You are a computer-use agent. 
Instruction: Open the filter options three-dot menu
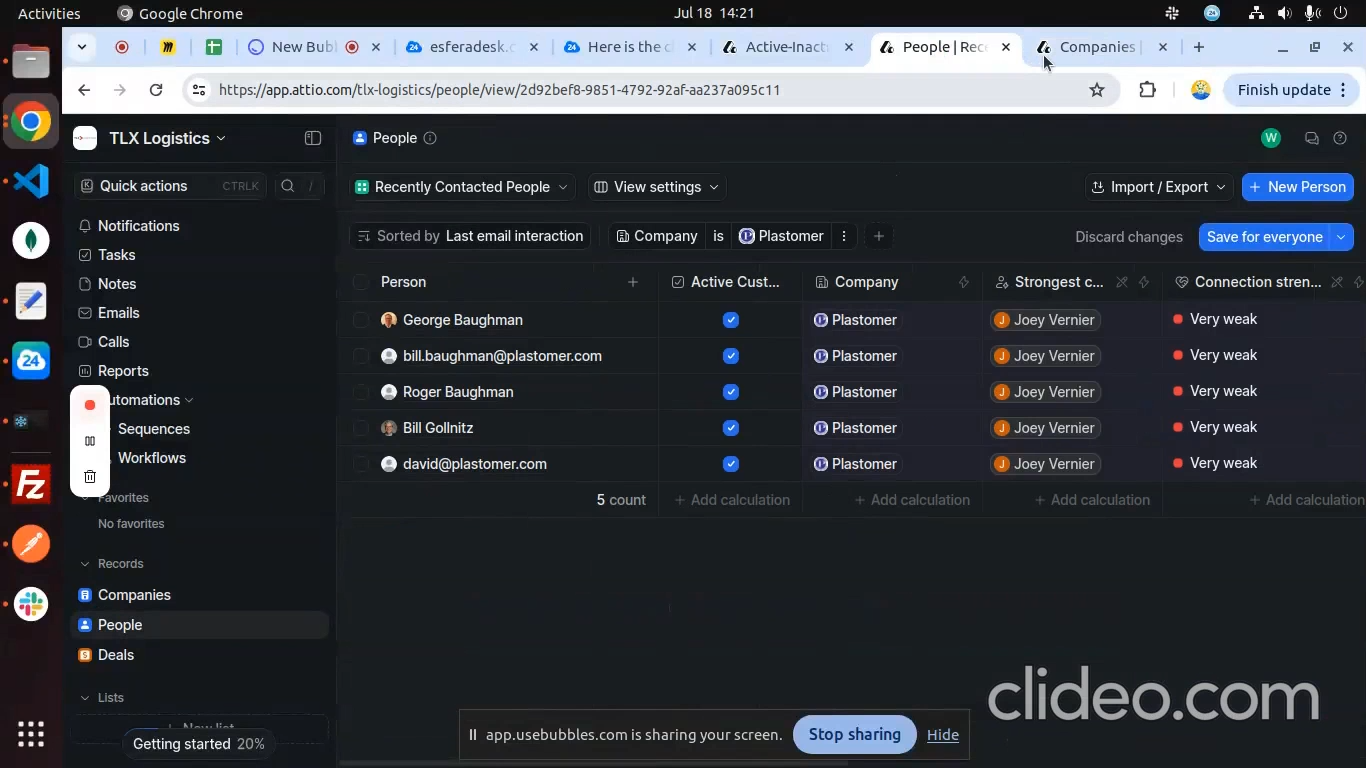click(844, 236)
